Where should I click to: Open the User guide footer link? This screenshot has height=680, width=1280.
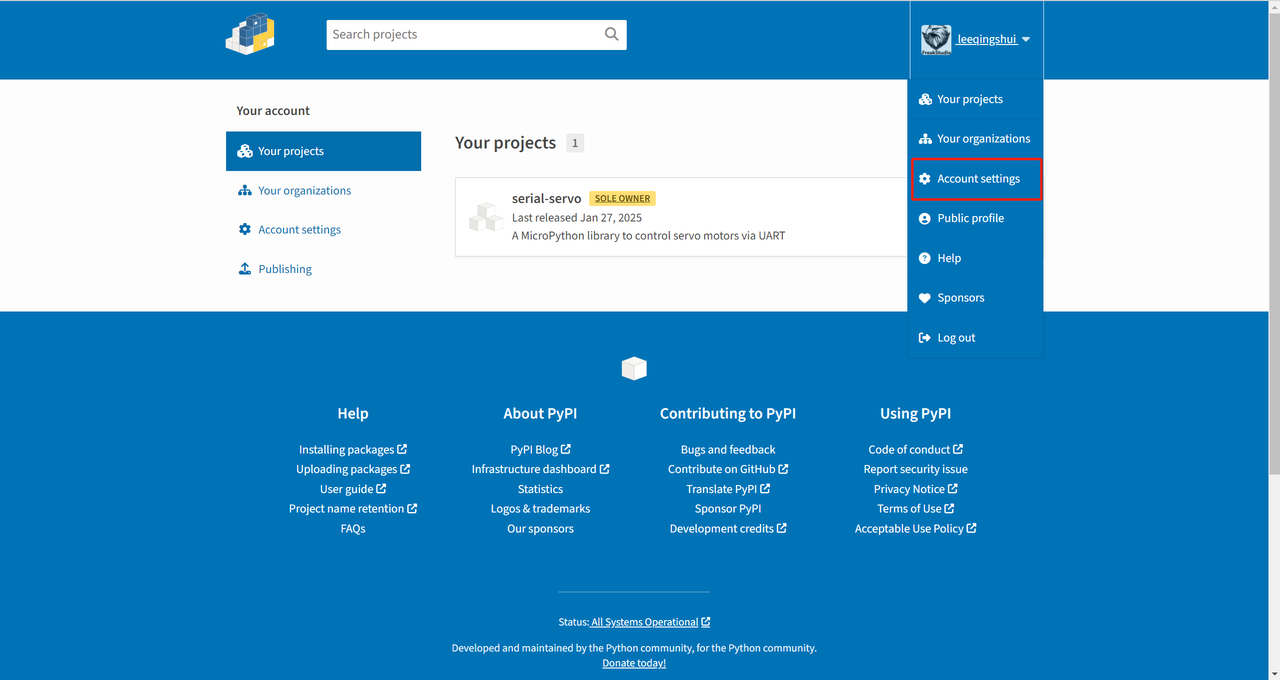coord(353,489)
